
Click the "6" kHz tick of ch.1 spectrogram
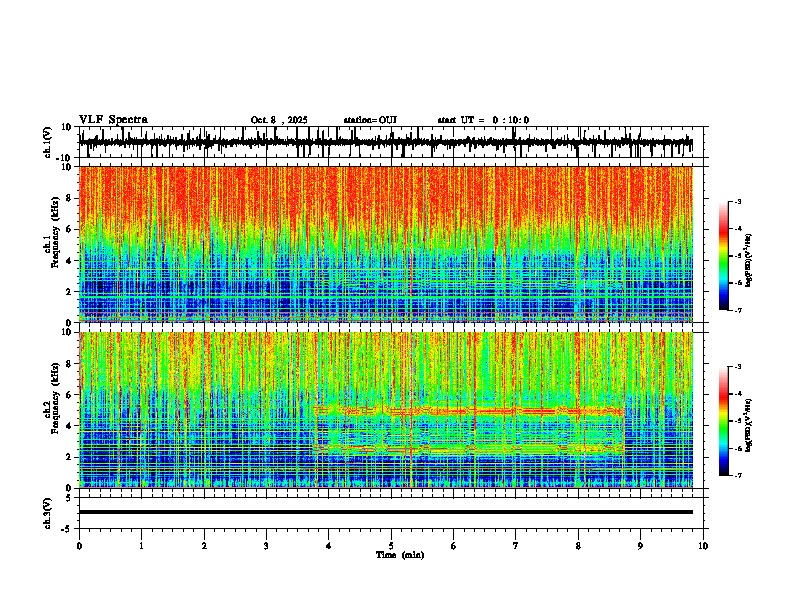click(x=71, y=229)
